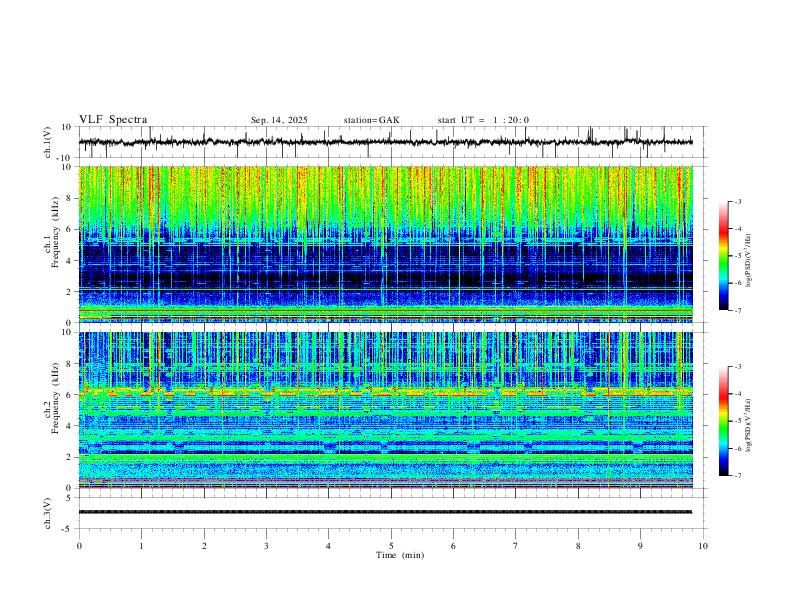The height and width of the screenshot is (612, 792).
Task: Click ch.1 'Frequency (kHz)' axis label
Action: (56, 232)
